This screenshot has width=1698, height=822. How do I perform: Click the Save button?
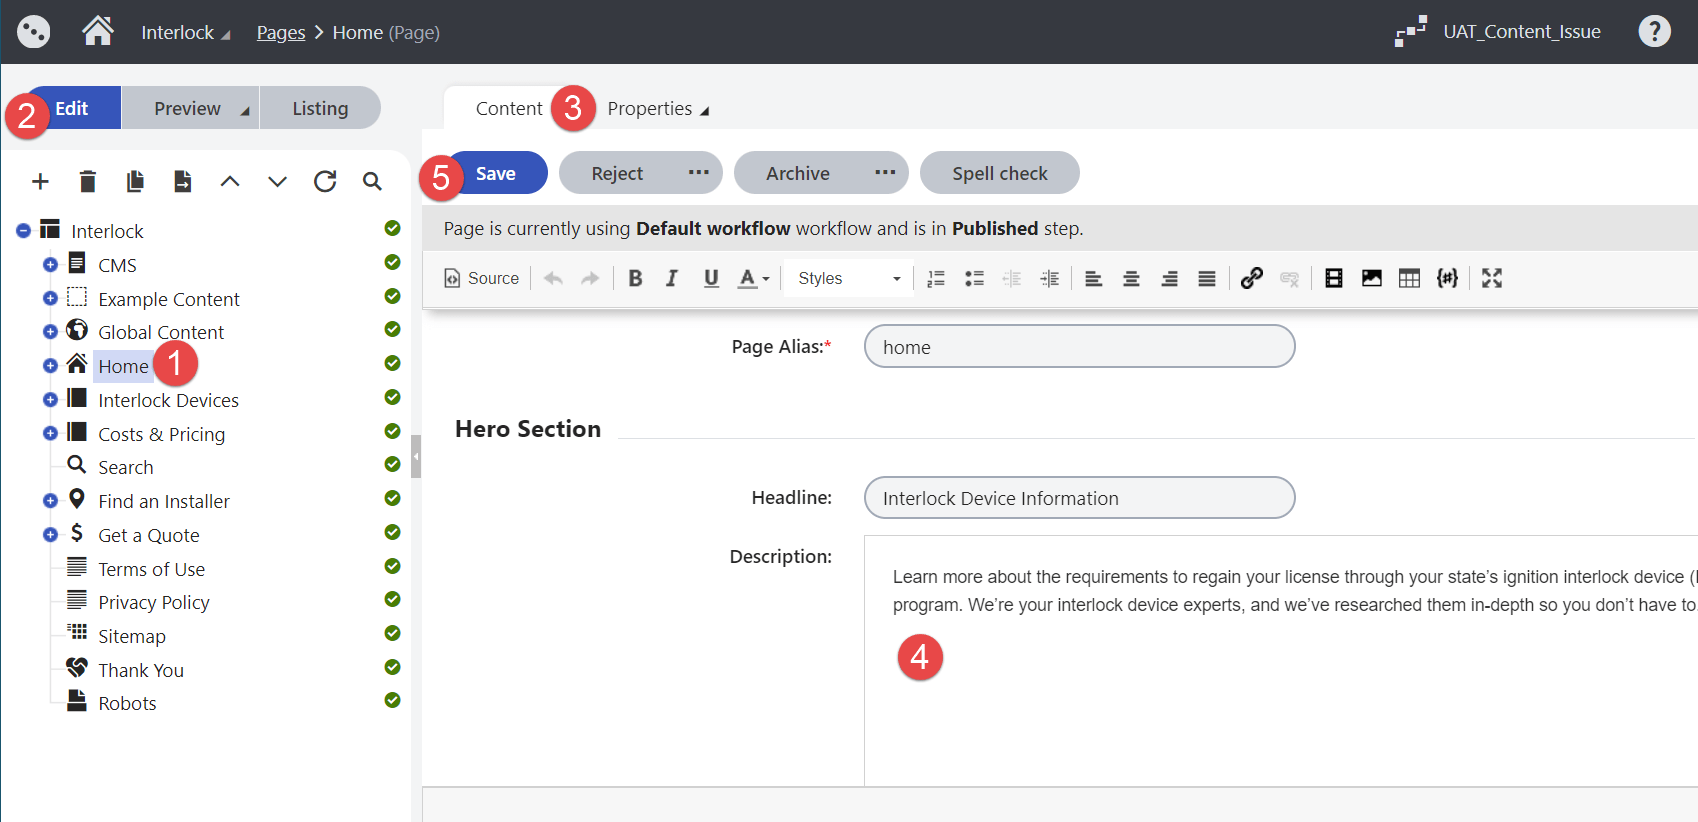pyautogui.click(x=496, y=173)
